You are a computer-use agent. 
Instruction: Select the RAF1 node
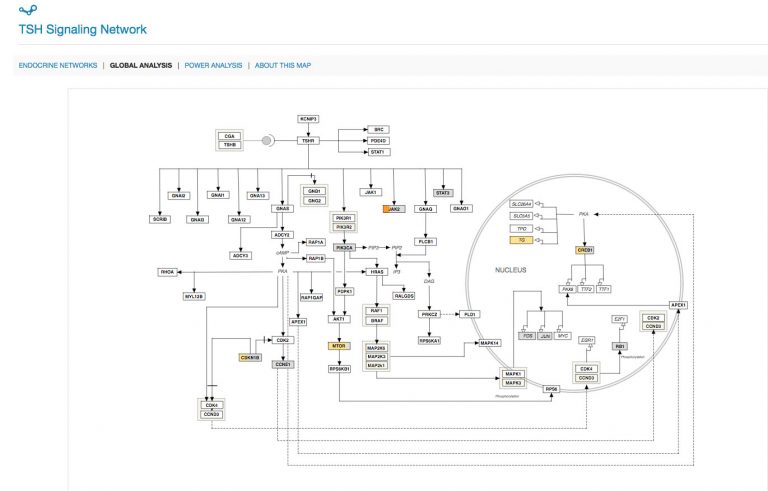tap(376, 311)
